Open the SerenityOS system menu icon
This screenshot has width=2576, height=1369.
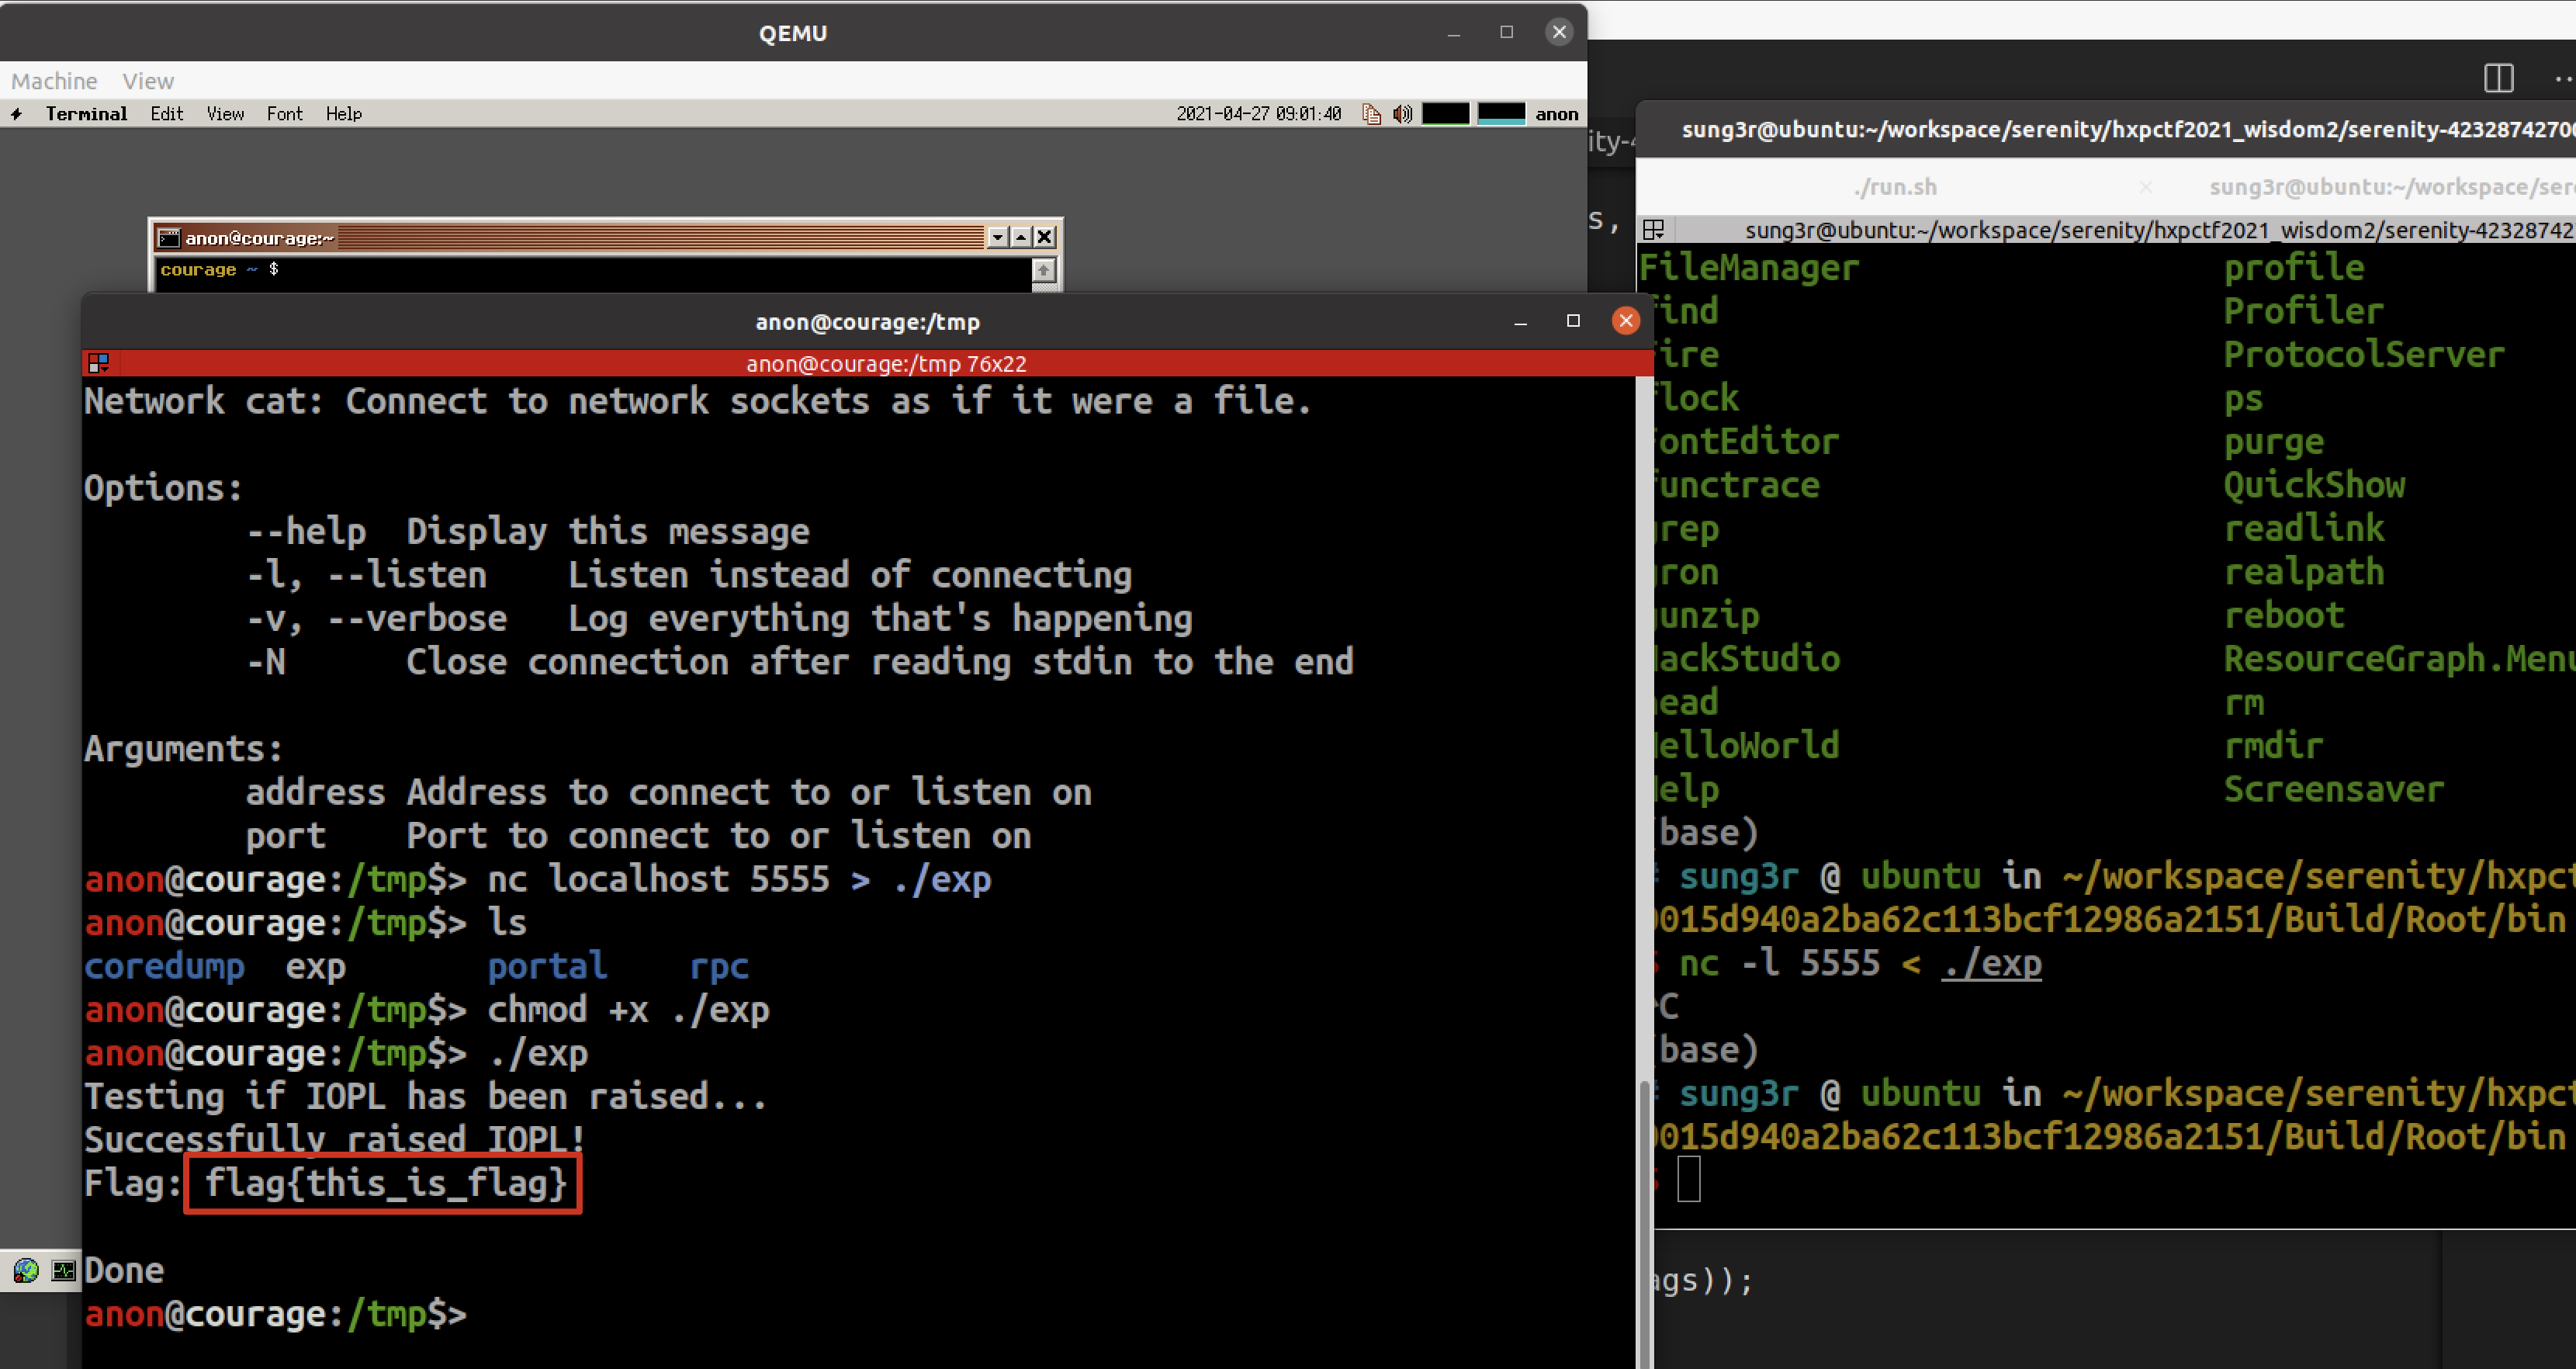pyautogui.click(x=16, y=114)
